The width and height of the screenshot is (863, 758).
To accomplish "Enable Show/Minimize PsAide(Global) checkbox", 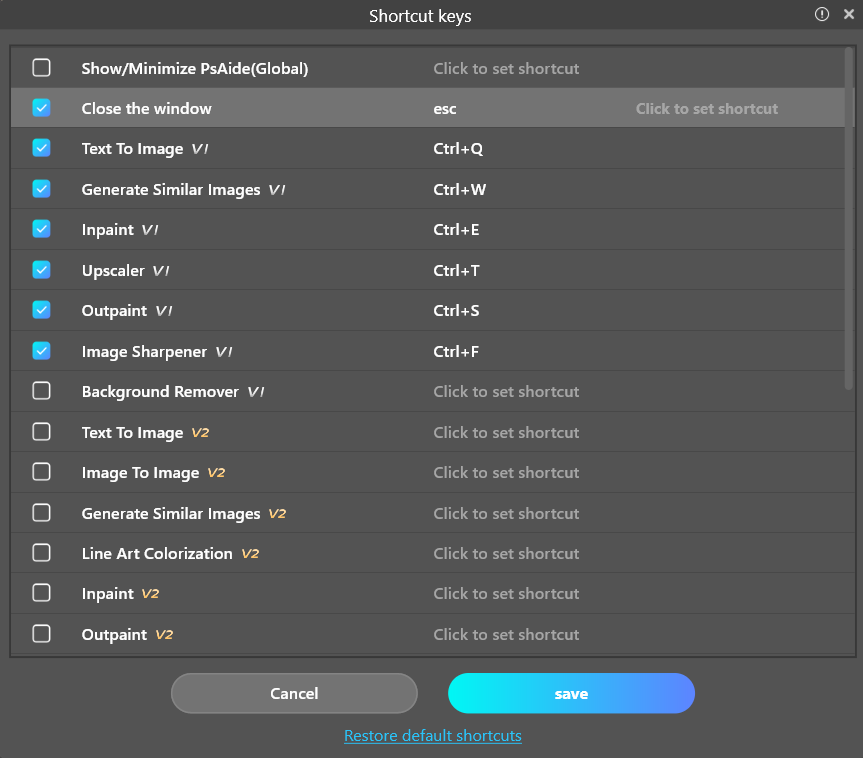I will [41, 68].
